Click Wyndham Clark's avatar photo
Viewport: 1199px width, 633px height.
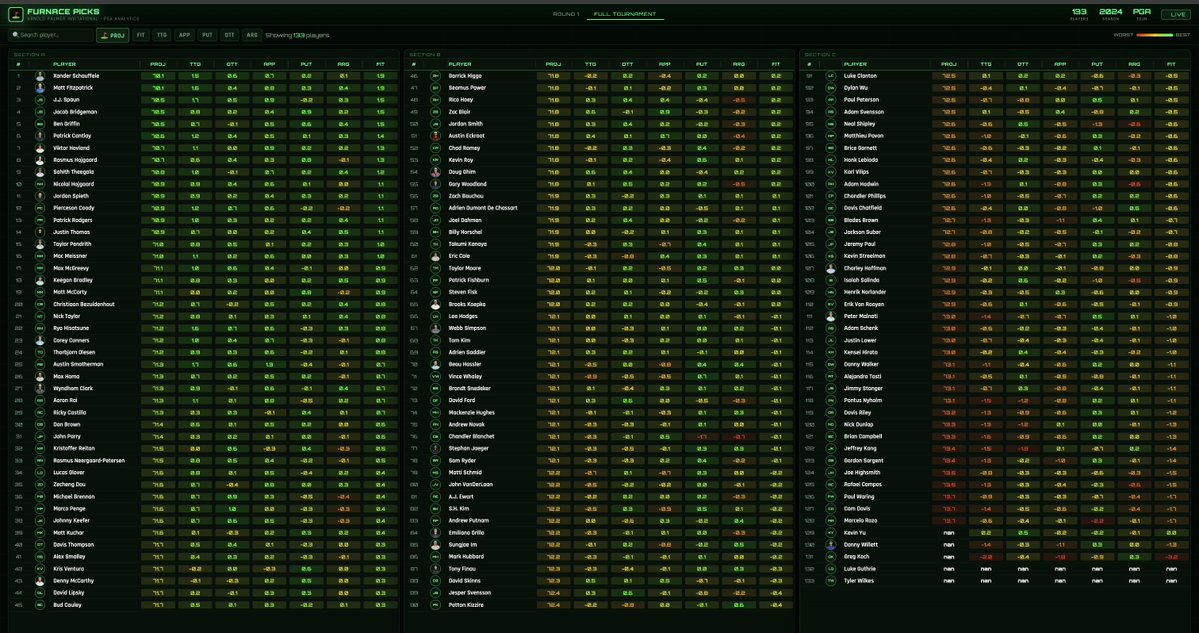[x=40, y=388]
